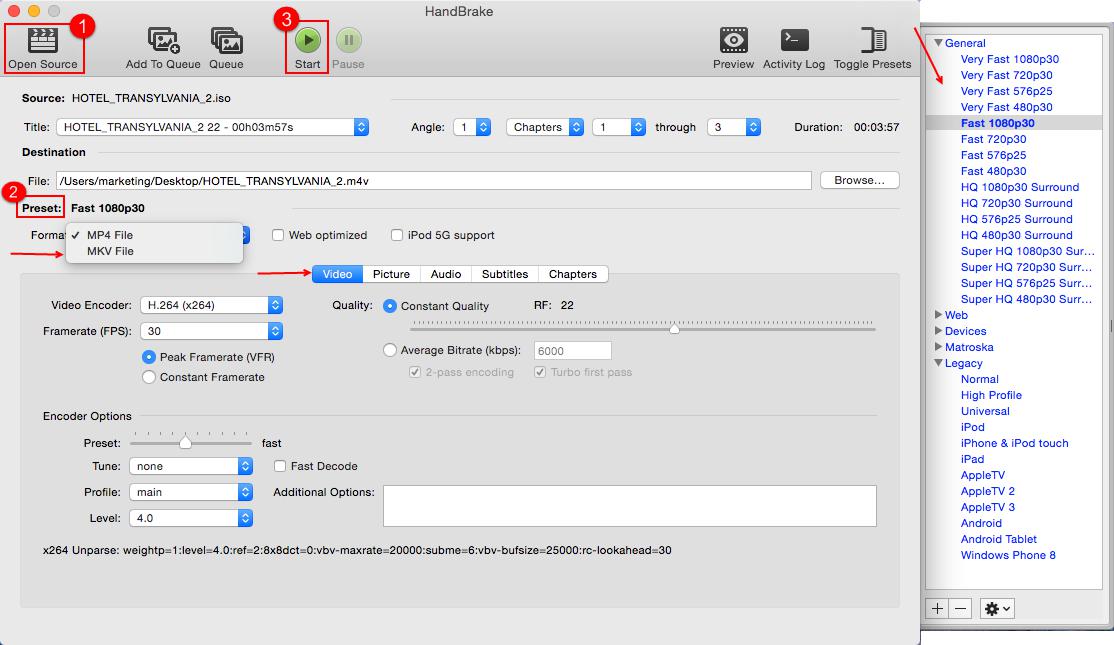Toggle the 2-pass encoding checkbox
The image size is (1114, 645).
[415, 372]
